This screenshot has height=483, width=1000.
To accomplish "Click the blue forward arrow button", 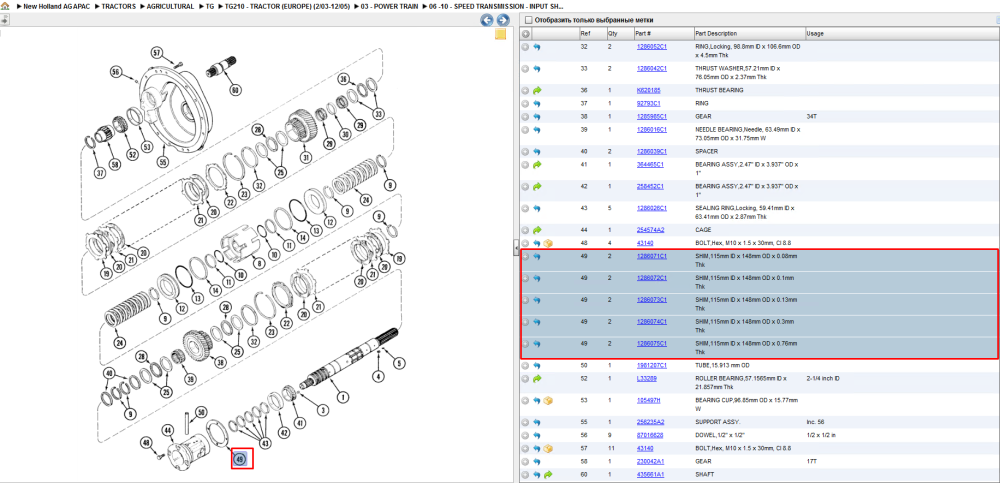I will pyautogui.click(x=503, y=20).
